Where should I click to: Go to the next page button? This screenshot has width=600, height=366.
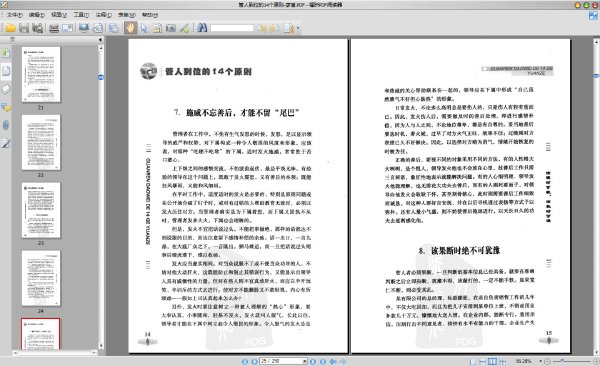pos(313,361)
